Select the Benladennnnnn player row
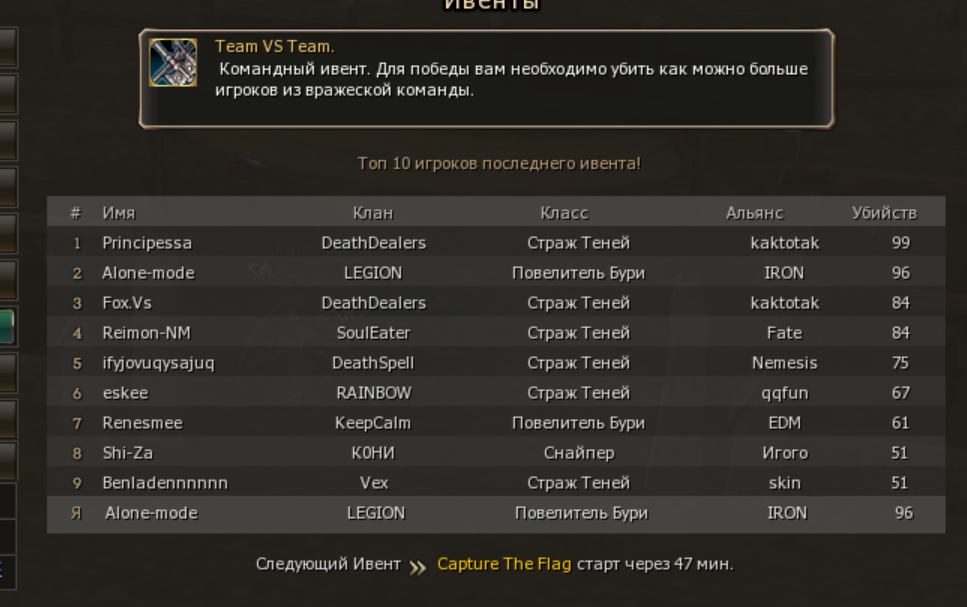 tap(165, 483)
